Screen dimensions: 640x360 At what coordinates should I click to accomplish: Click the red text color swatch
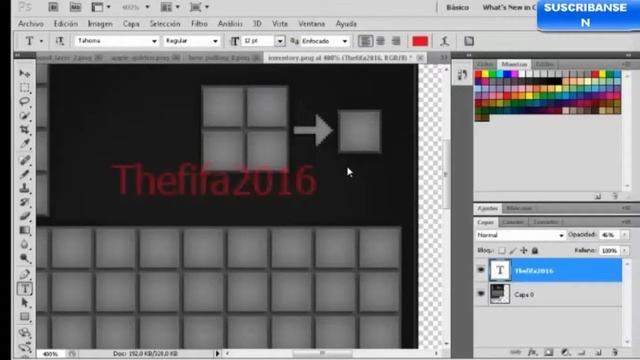420,41
